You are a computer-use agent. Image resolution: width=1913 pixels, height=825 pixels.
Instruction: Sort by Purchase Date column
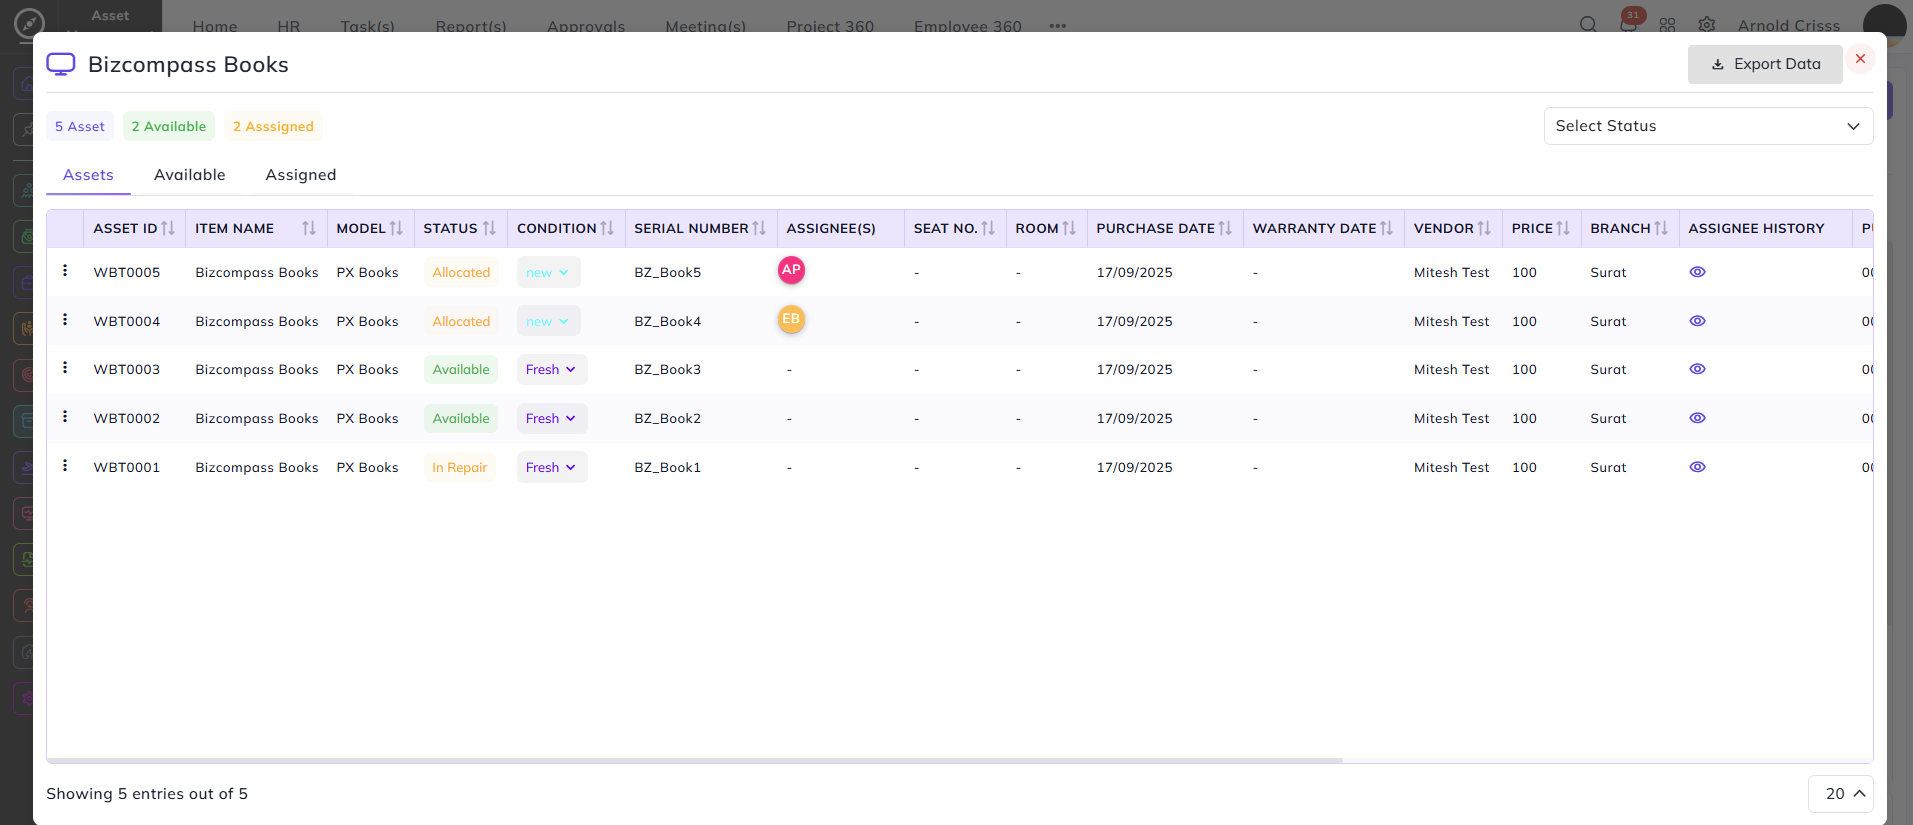pyautogui.click(x=1225, y=228)
